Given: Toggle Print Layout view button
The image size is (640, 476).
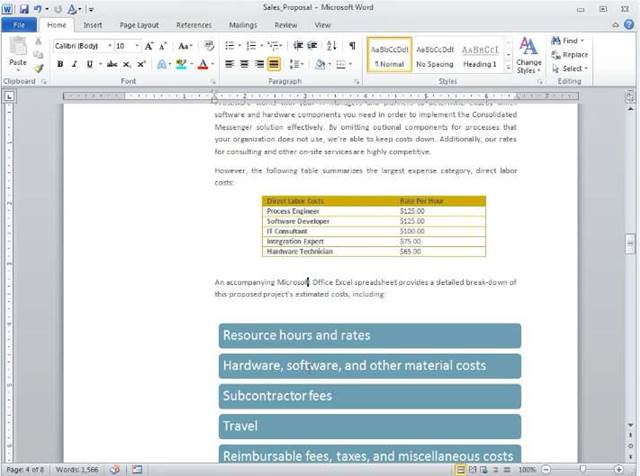Looking at the screenshot, I should 460,470.
